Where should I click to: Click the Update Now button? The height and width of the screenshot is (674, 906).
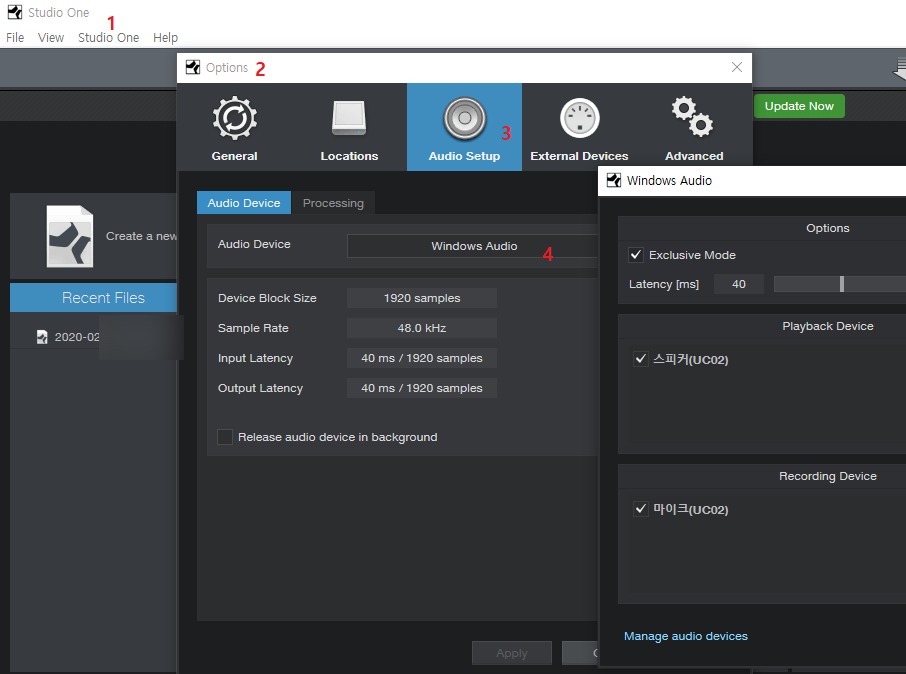pyautogui.click(x=799, y=106)
